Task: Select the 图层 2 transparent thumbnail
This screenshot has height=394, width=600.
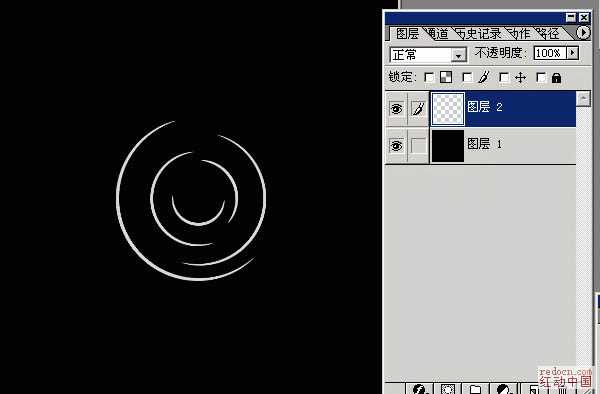Action: (448, 109)
